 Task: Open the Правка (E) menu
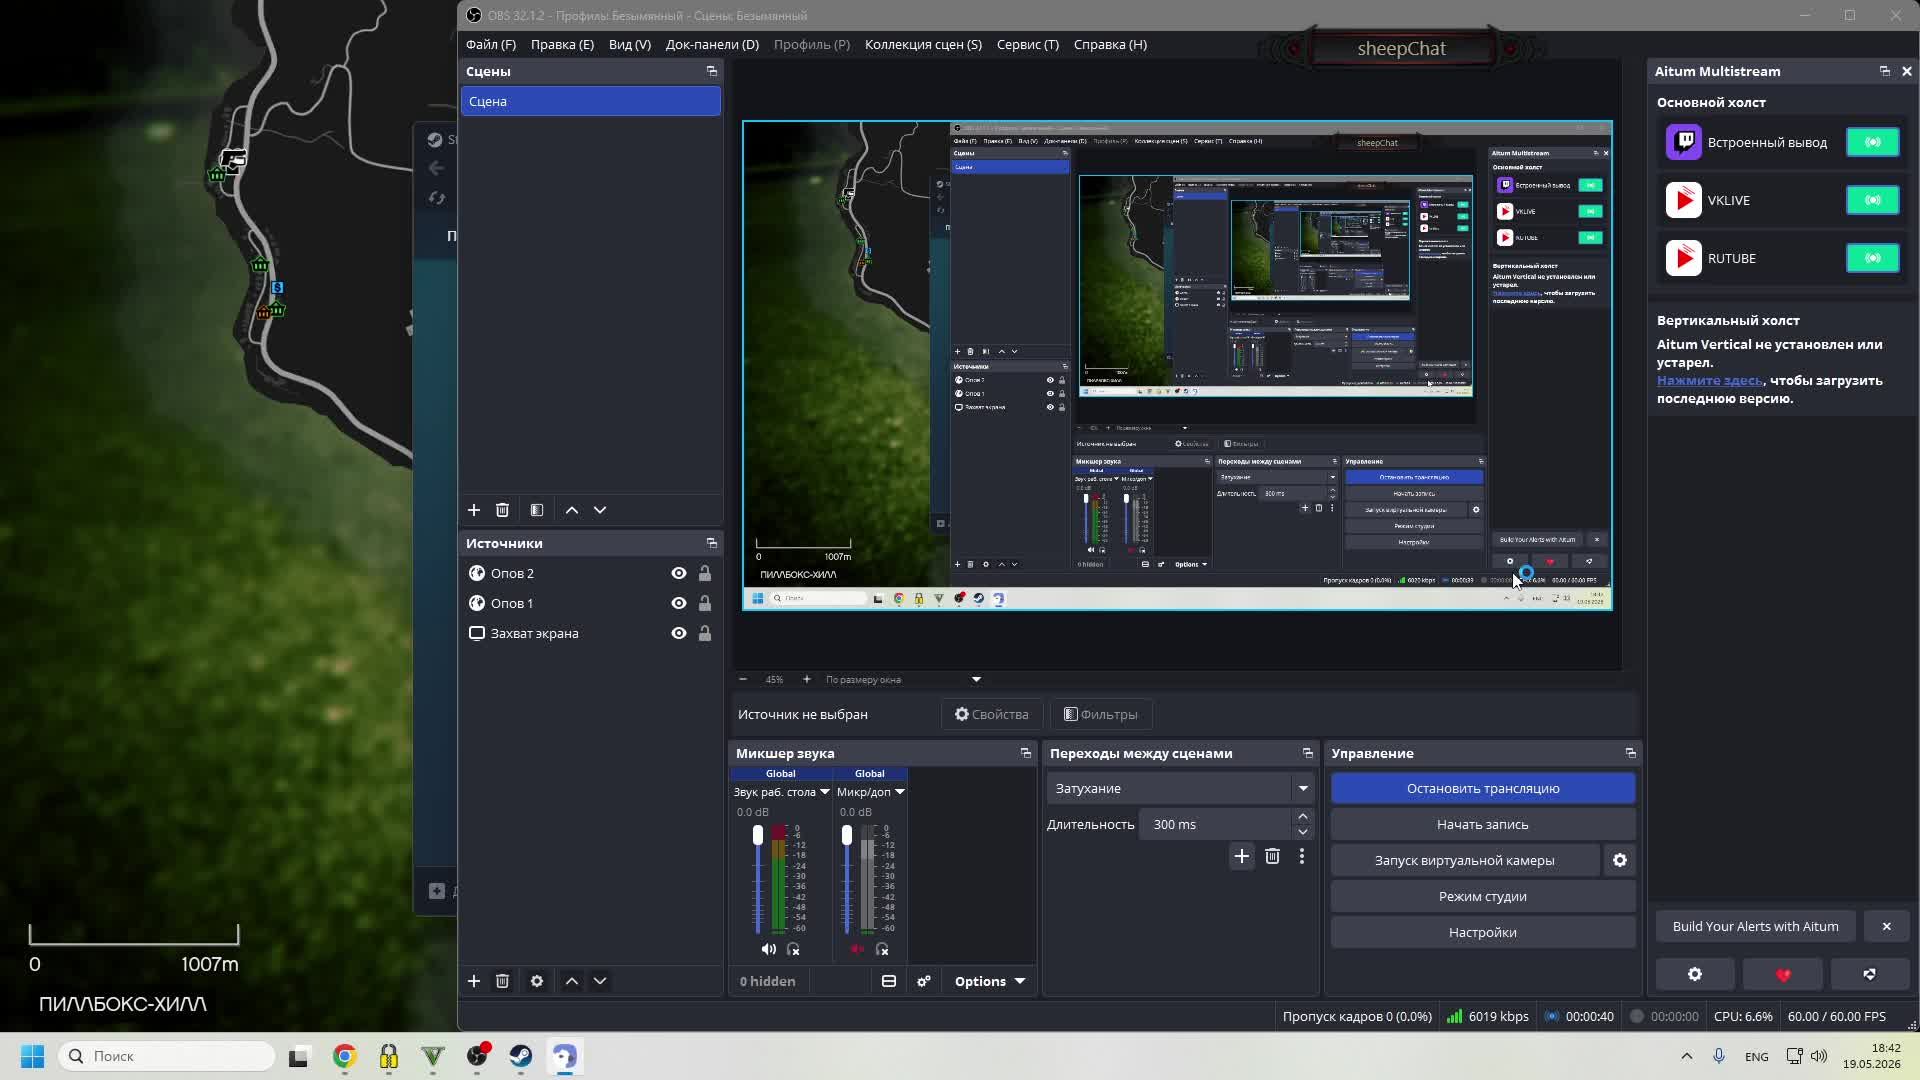point(562,44)
